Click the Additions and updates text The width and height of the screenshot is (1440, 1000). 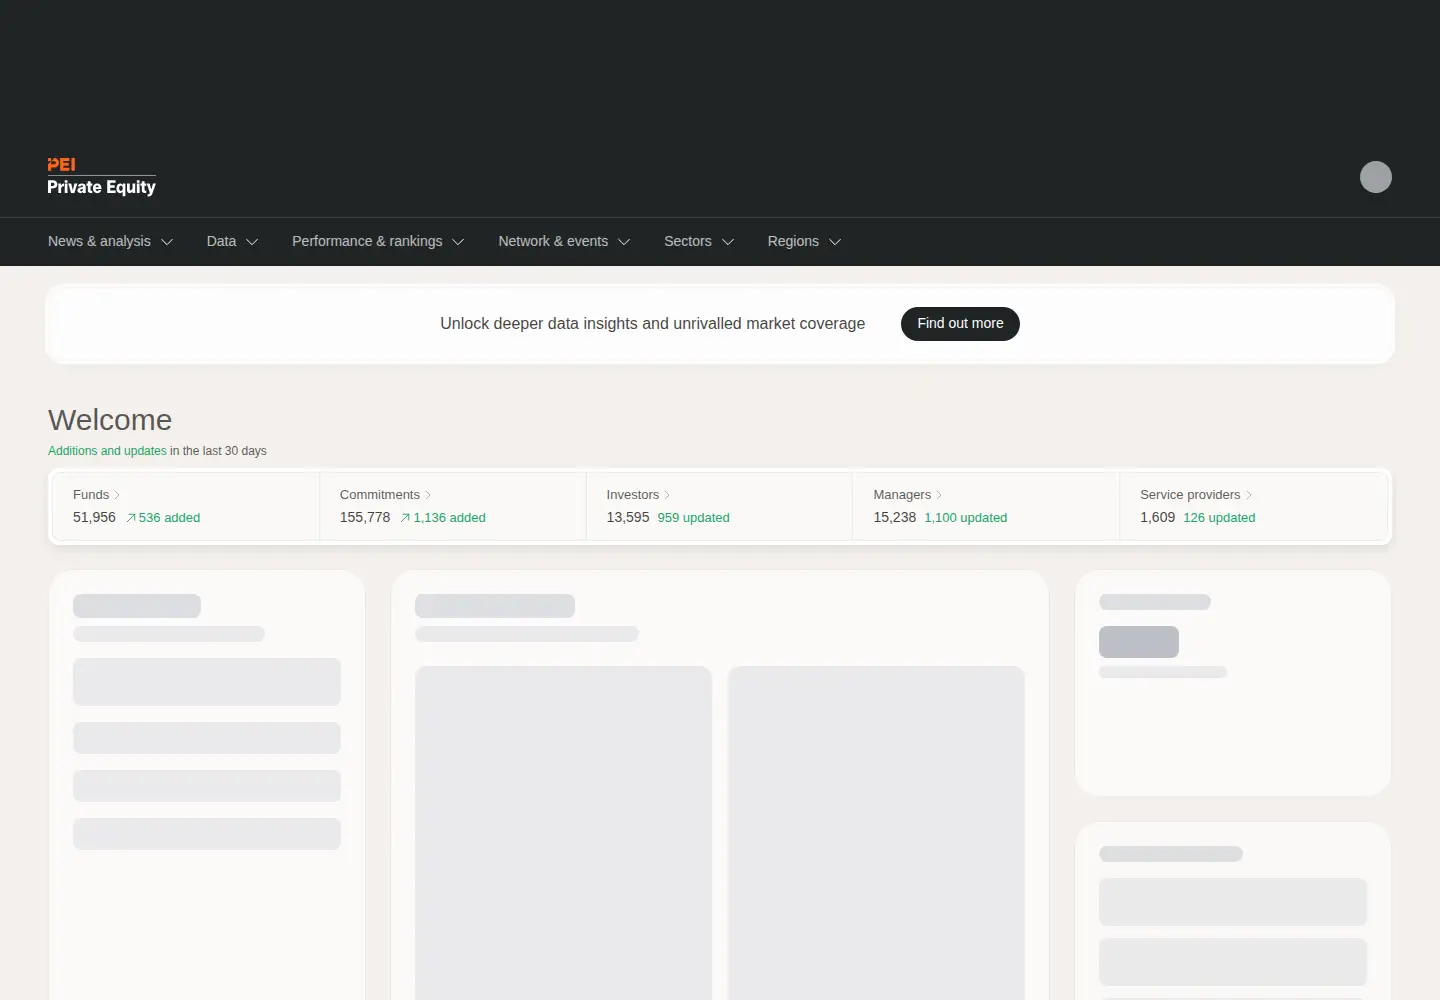[x=107, y=451]
